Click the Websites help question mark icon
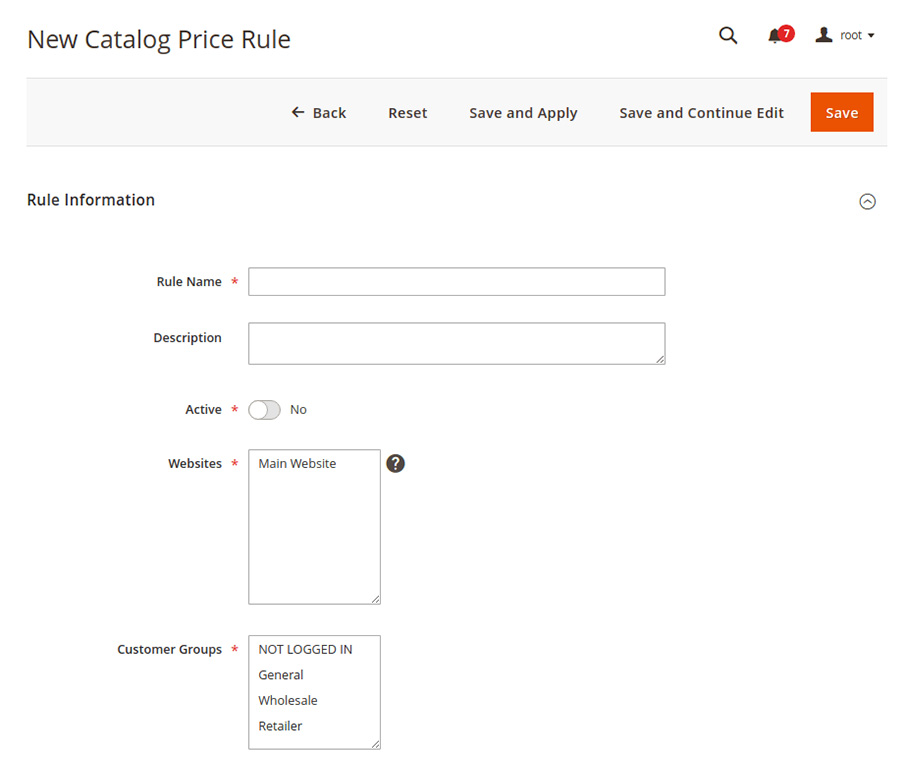Screen dimensions: 905x757 395,463
